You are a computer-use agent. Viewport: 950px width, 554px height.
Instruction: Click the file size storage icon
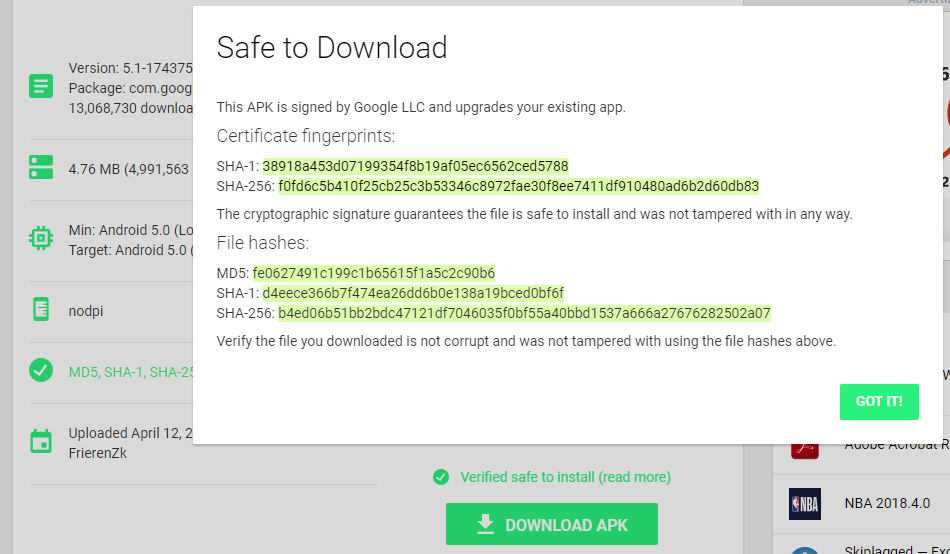coord(41,167)
